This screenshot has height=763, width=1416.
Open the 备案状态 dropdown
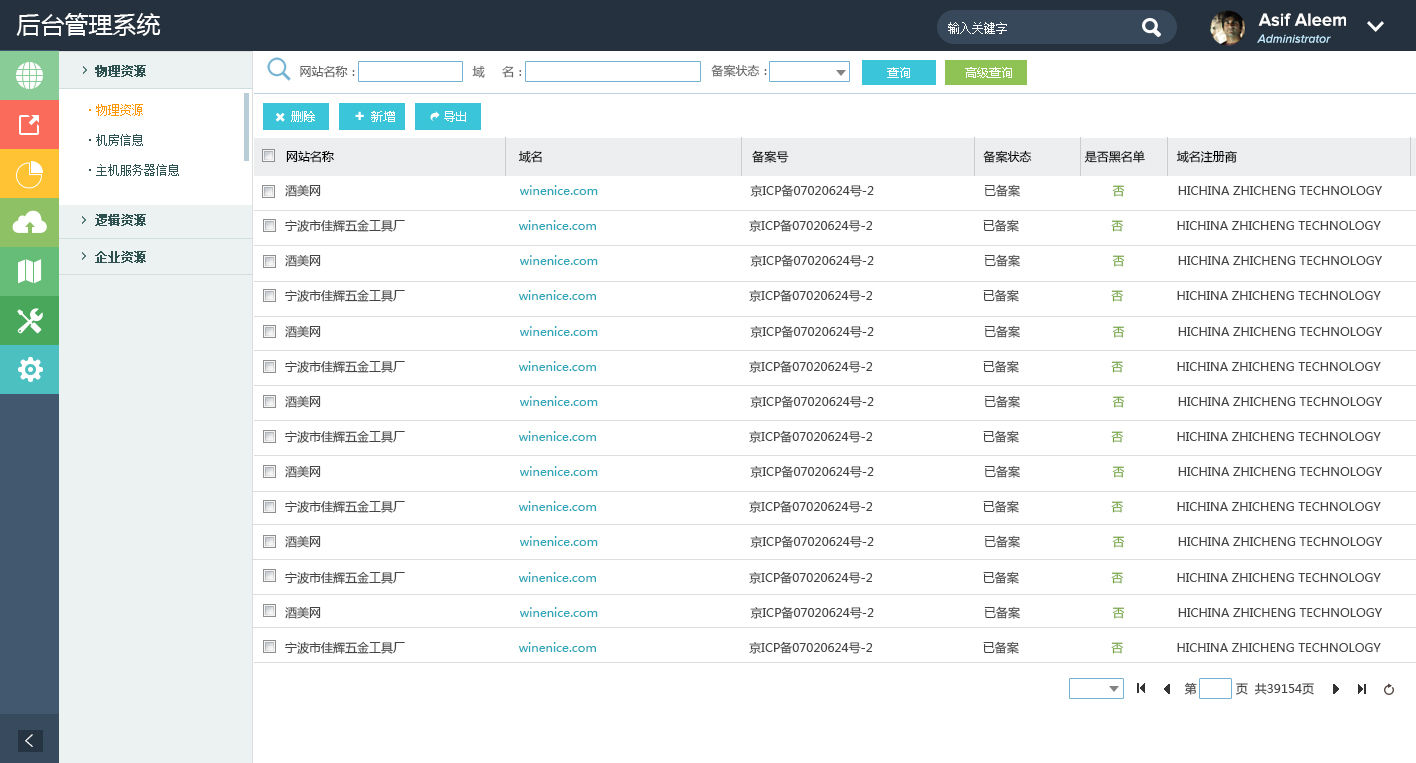point(809,72)
